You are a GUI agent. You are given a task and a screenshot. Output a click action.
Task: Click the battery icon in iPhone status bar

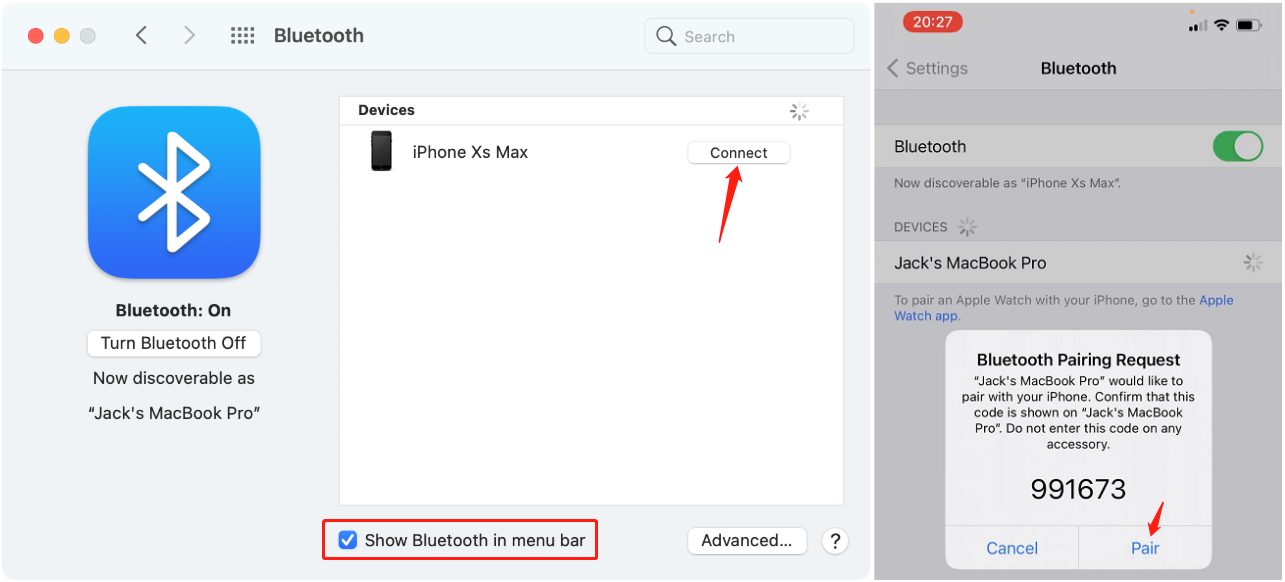coord(1248,25)
